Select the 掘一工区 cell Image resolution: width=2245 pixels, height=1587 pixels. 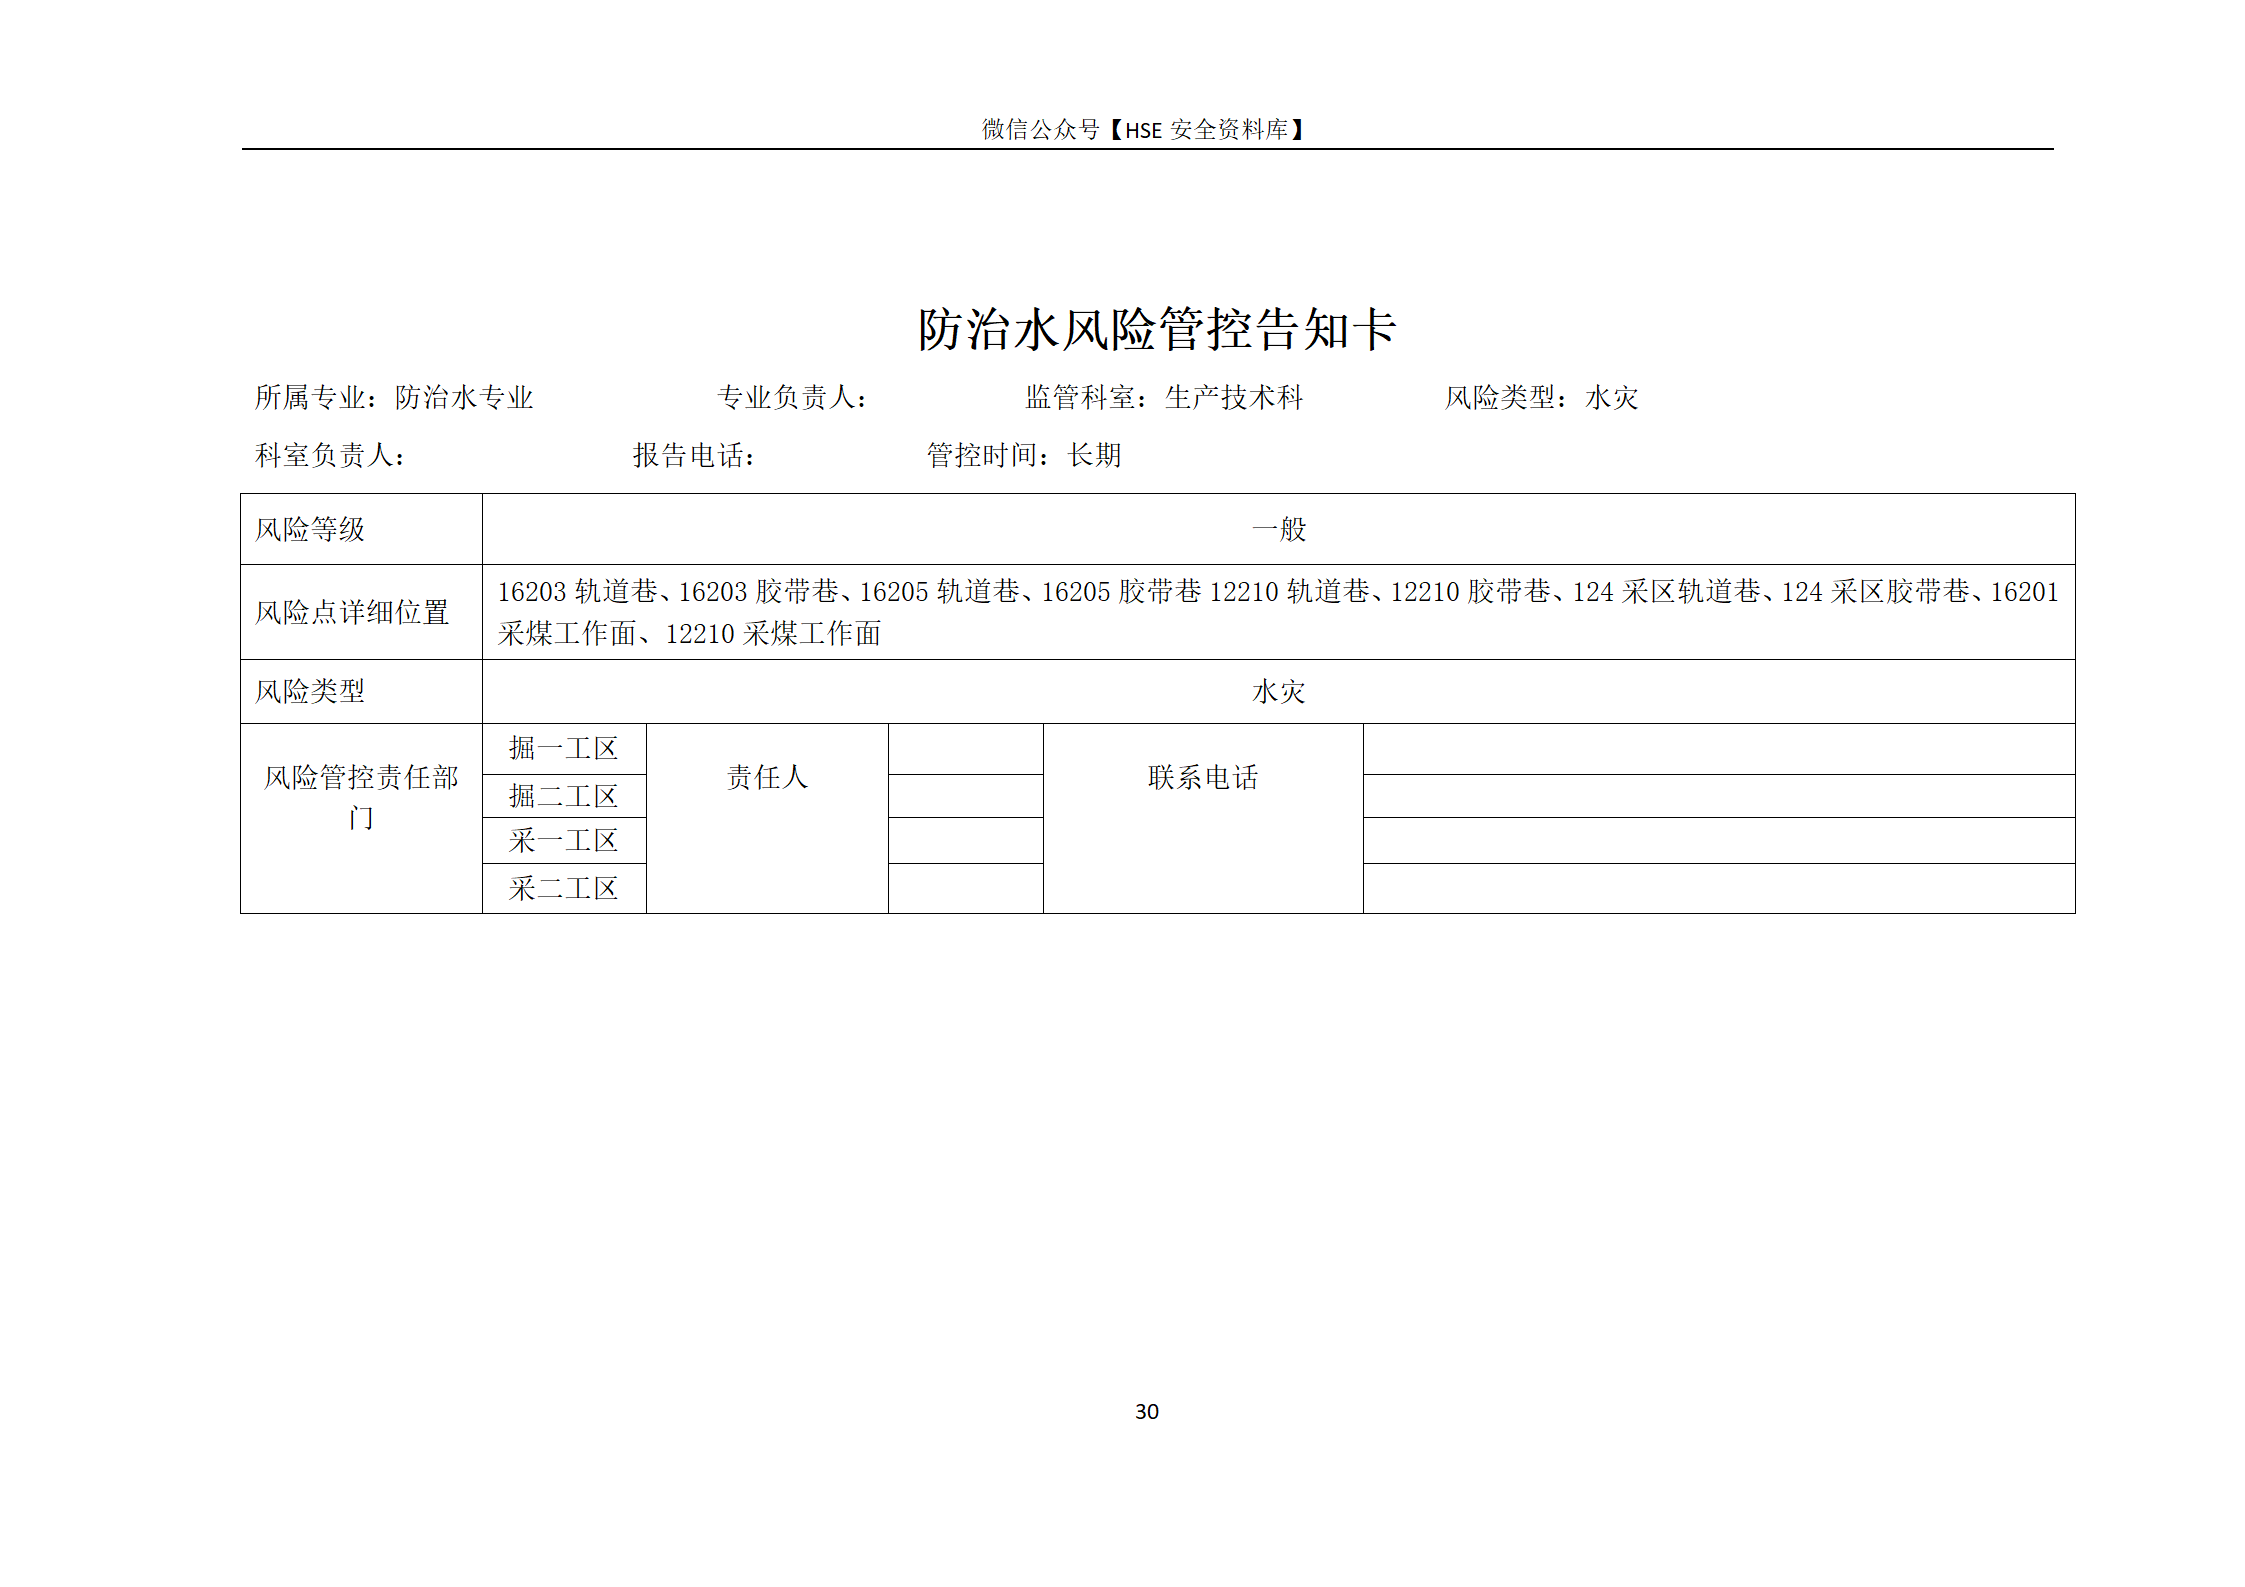click(x=564, y=749)
